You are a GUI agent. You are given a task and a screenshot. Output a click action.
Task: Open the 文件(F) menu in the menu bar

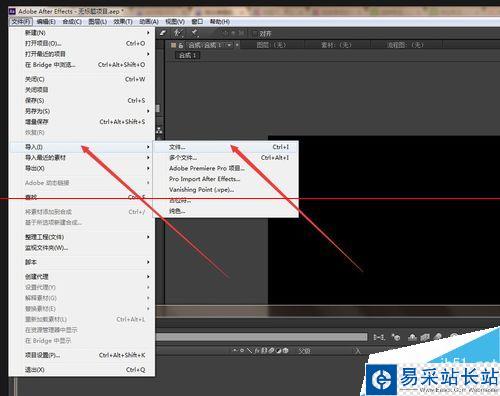(21, 22)
